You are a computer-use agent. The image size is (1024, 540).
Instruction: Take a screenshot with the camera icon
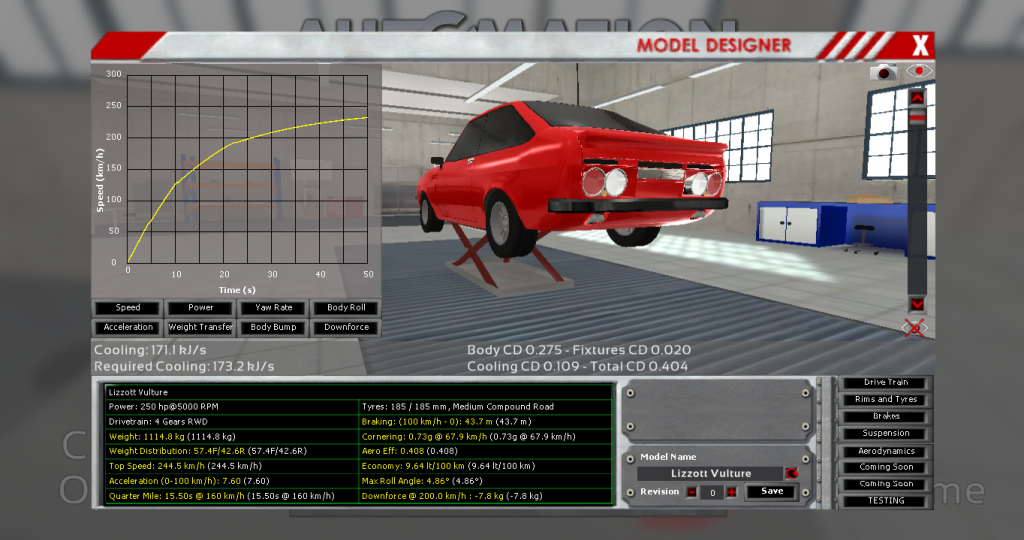click(x=884, y=72)
